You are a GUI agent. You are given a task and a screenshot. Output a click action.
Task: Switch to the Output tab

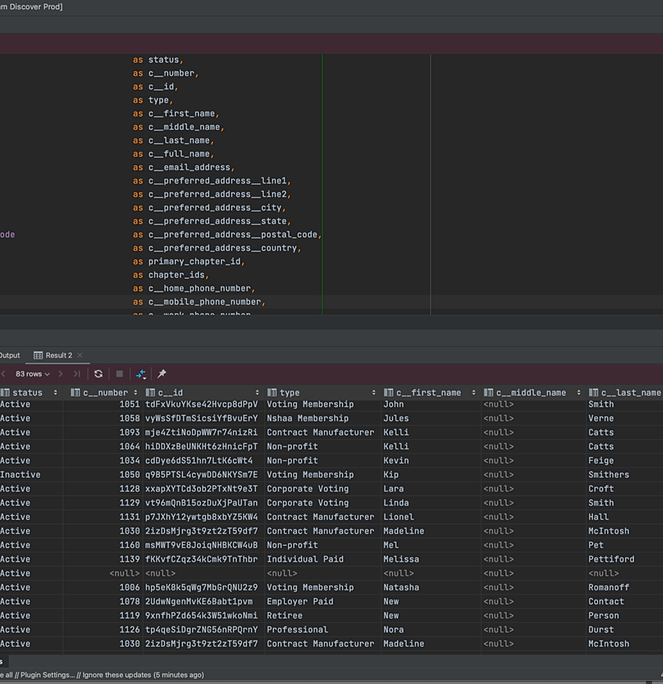(10, 355)
